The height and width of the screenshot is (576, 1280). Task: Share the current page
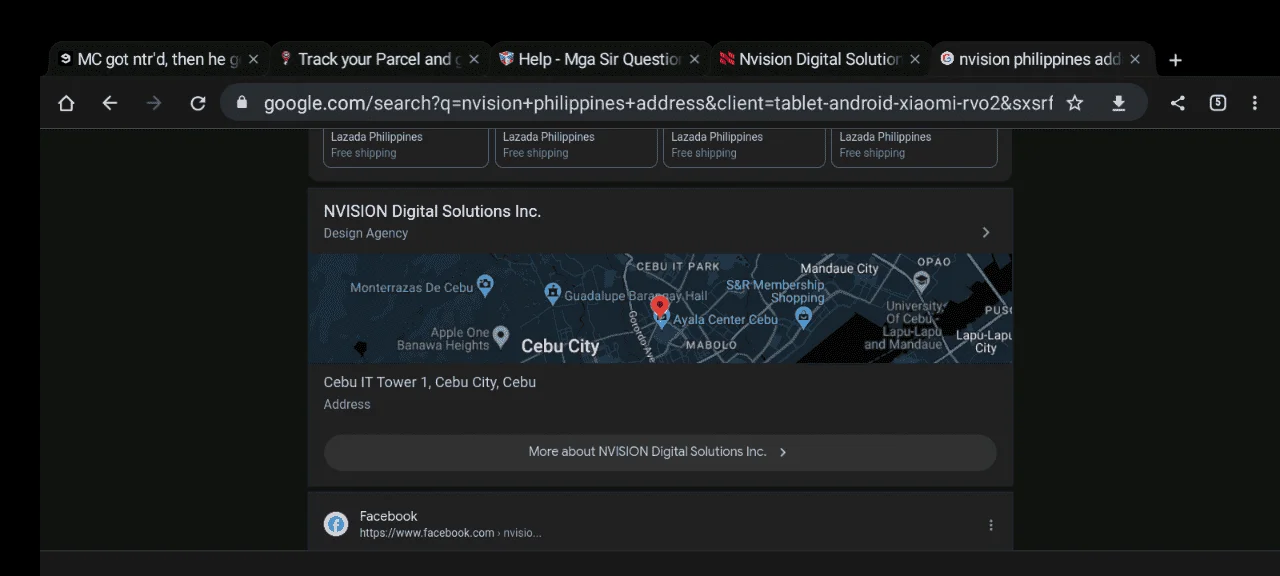pyautogui.click(x=1178, y=103)
